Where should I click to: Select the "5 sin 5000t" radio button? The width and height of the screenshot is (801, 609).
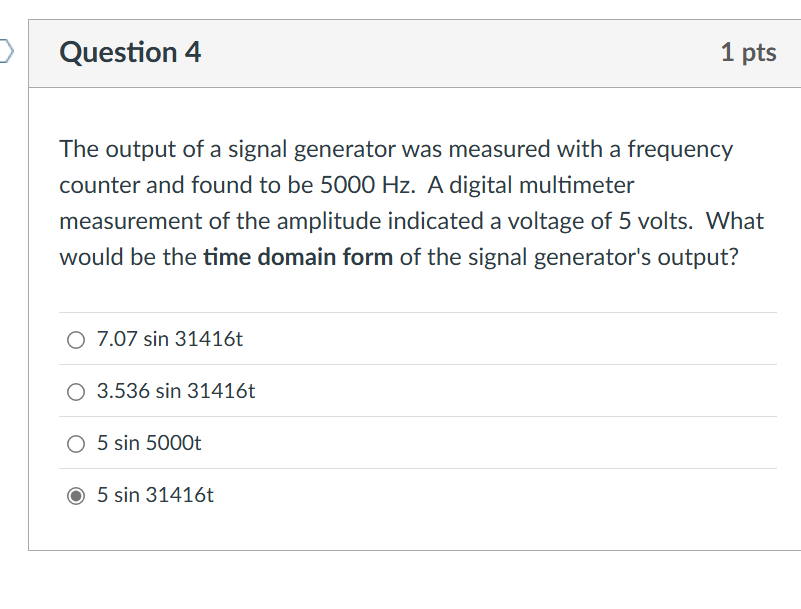(76, 443)
